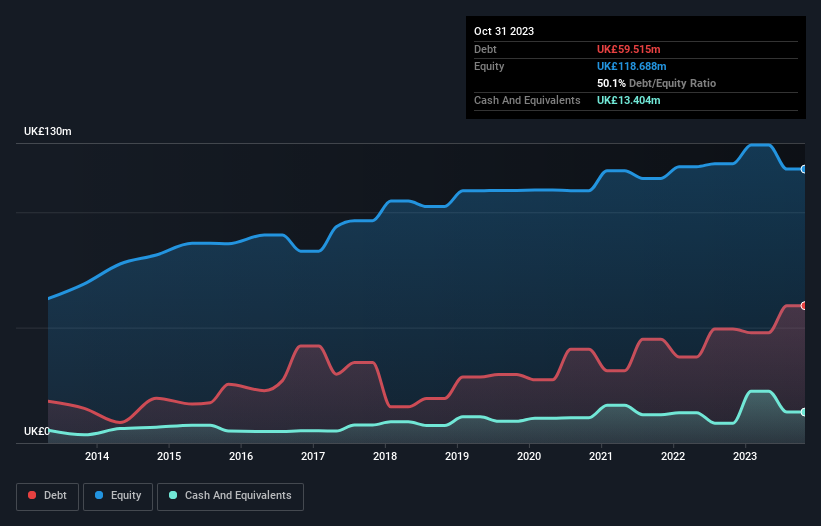Click the 50.1% Debt/Equity Ratio text
This screenshot has width=821, height=526.
point(656,83)
